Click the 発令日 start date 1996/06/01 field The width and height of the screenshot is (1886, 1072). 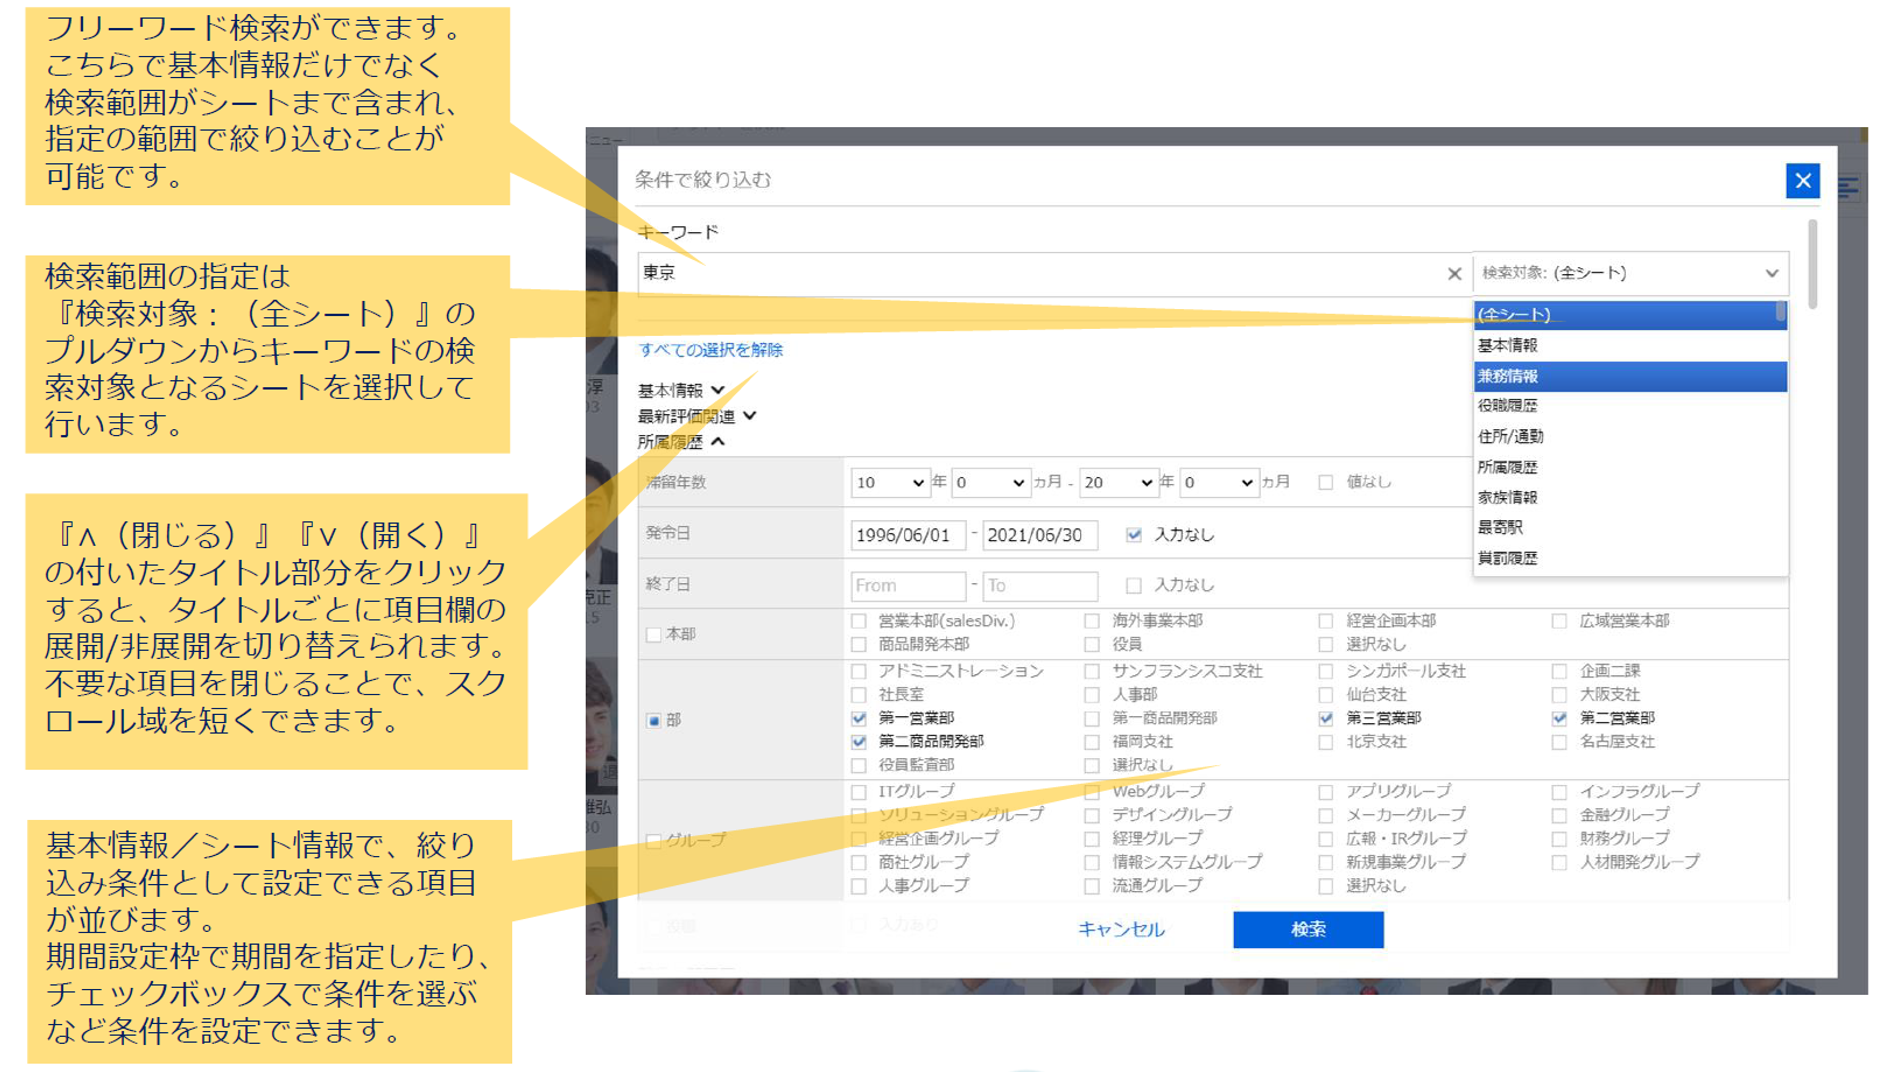point(908,535)
